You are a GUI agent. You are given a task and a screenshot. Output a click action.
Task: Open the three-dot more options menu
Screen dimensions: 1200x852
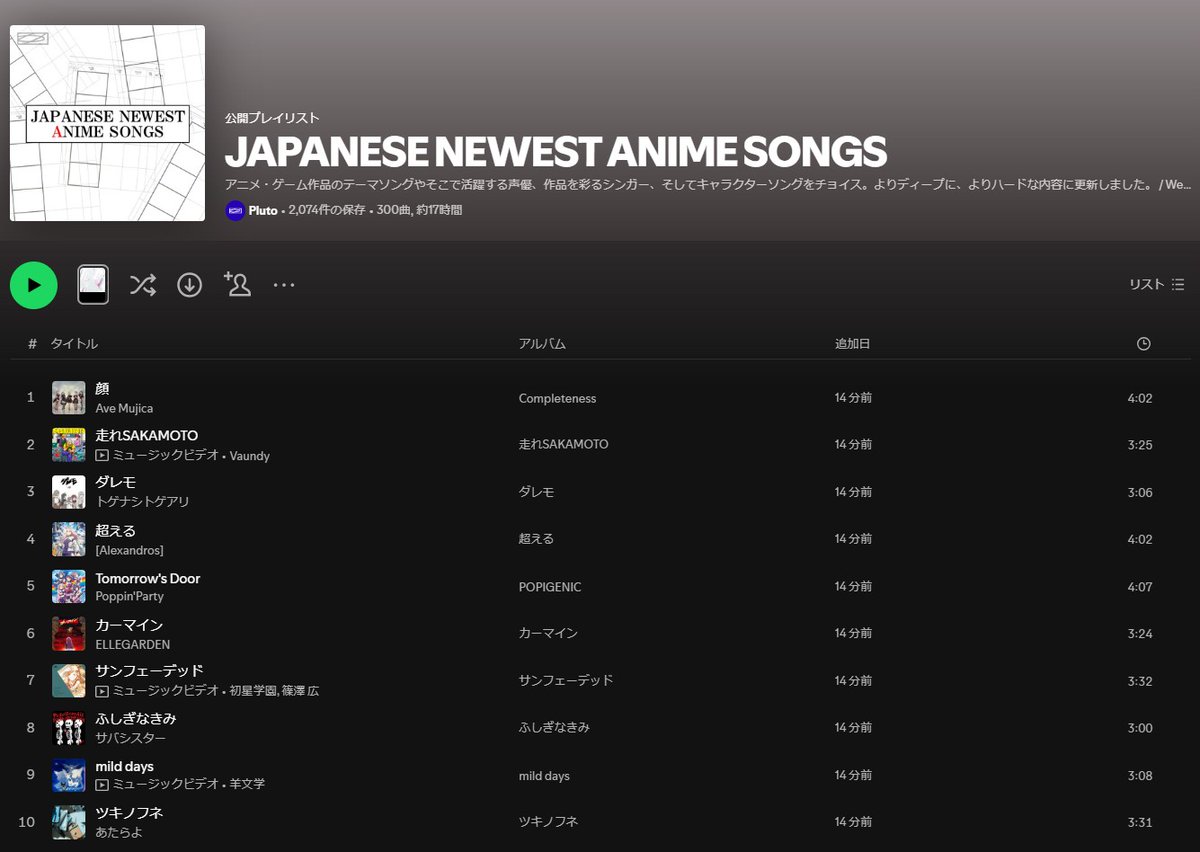click(x=284, y=285)
